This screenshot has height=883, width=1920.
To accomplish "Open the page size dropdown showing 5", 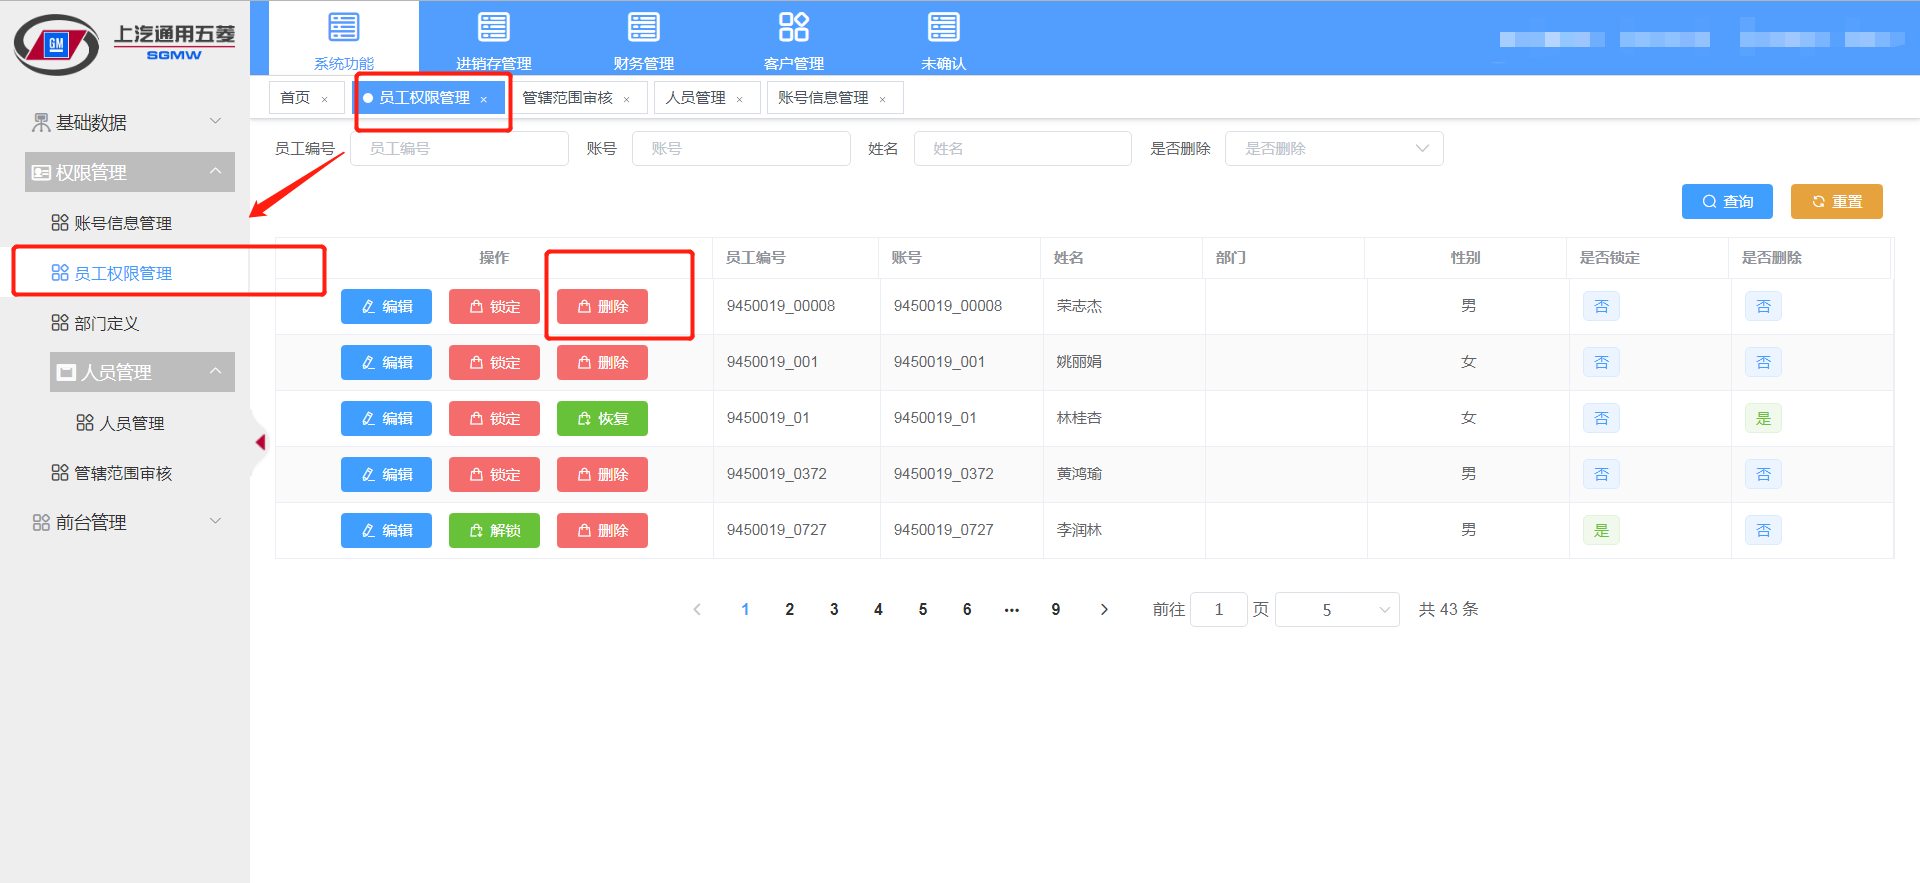I will [1337, 609].
